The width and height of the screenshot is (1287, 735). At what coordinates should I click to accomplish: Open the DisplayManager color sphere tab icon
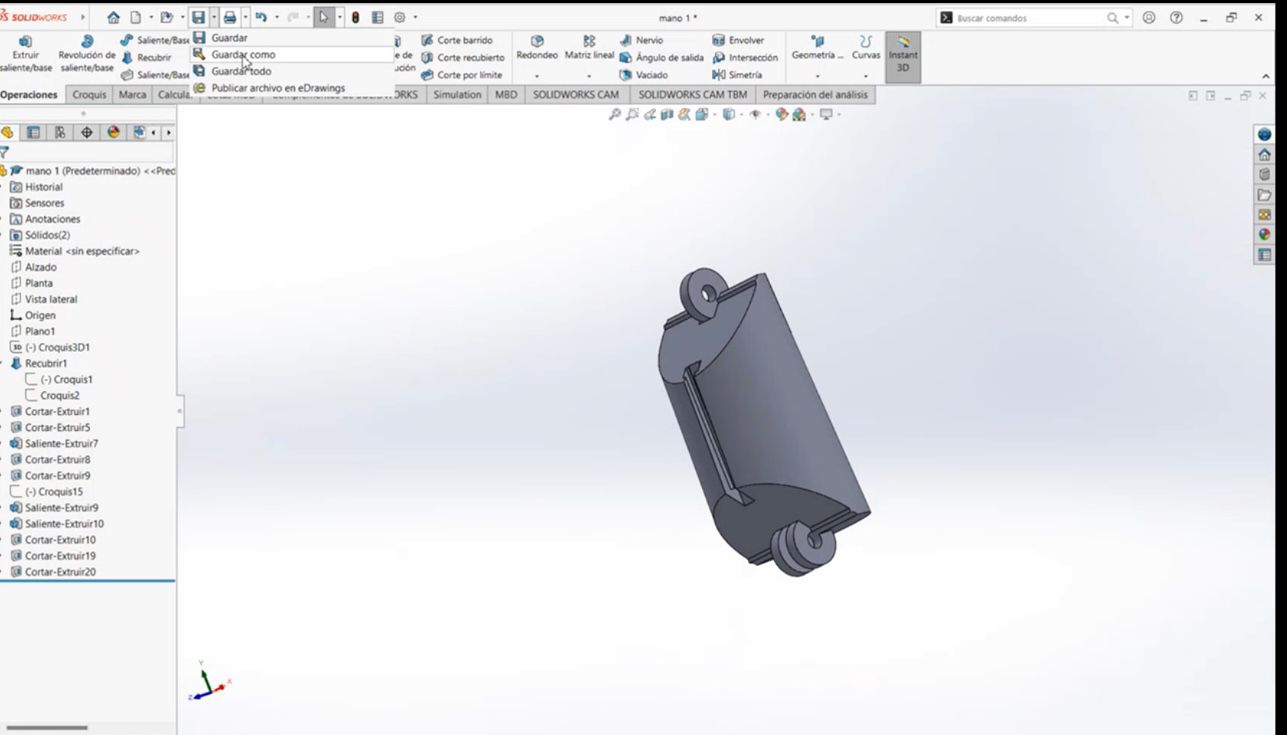tap(113, 132)
